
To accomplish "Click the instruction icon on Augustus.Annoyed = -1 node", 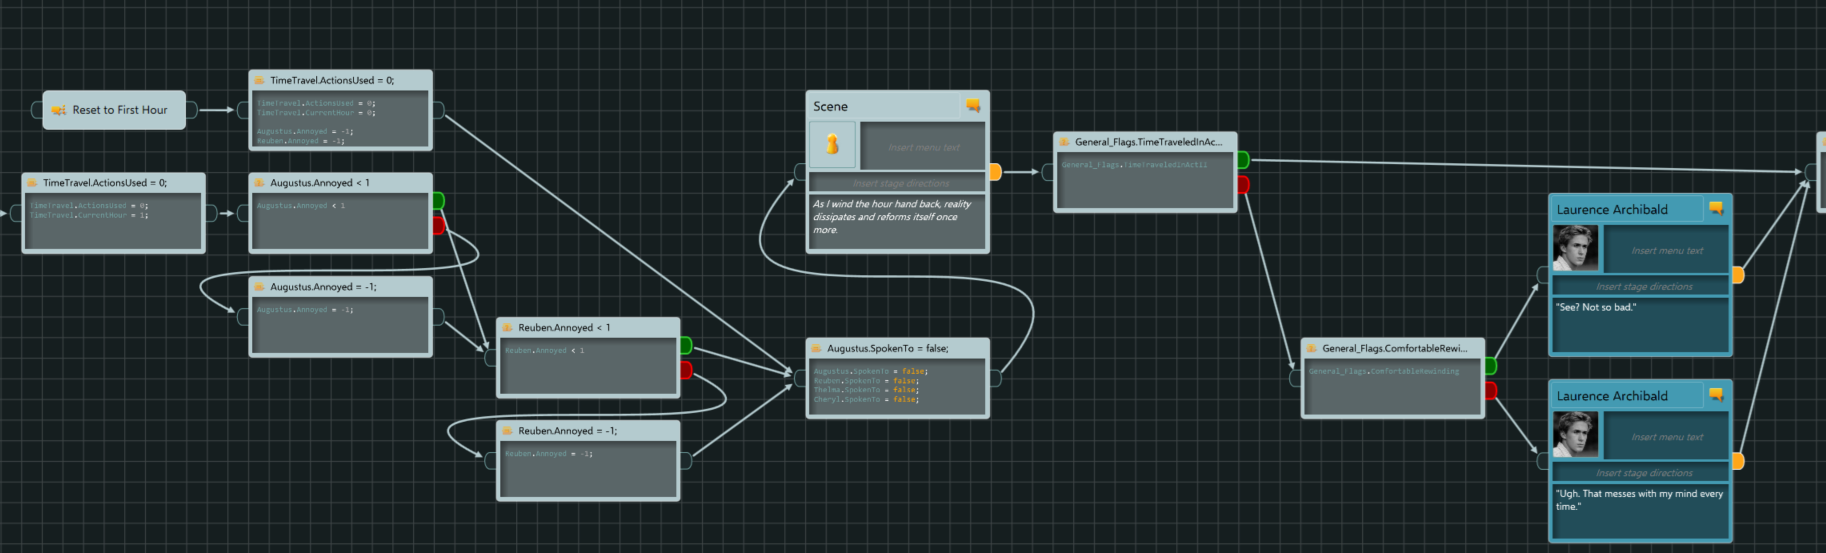I will [x=259, y=287].
